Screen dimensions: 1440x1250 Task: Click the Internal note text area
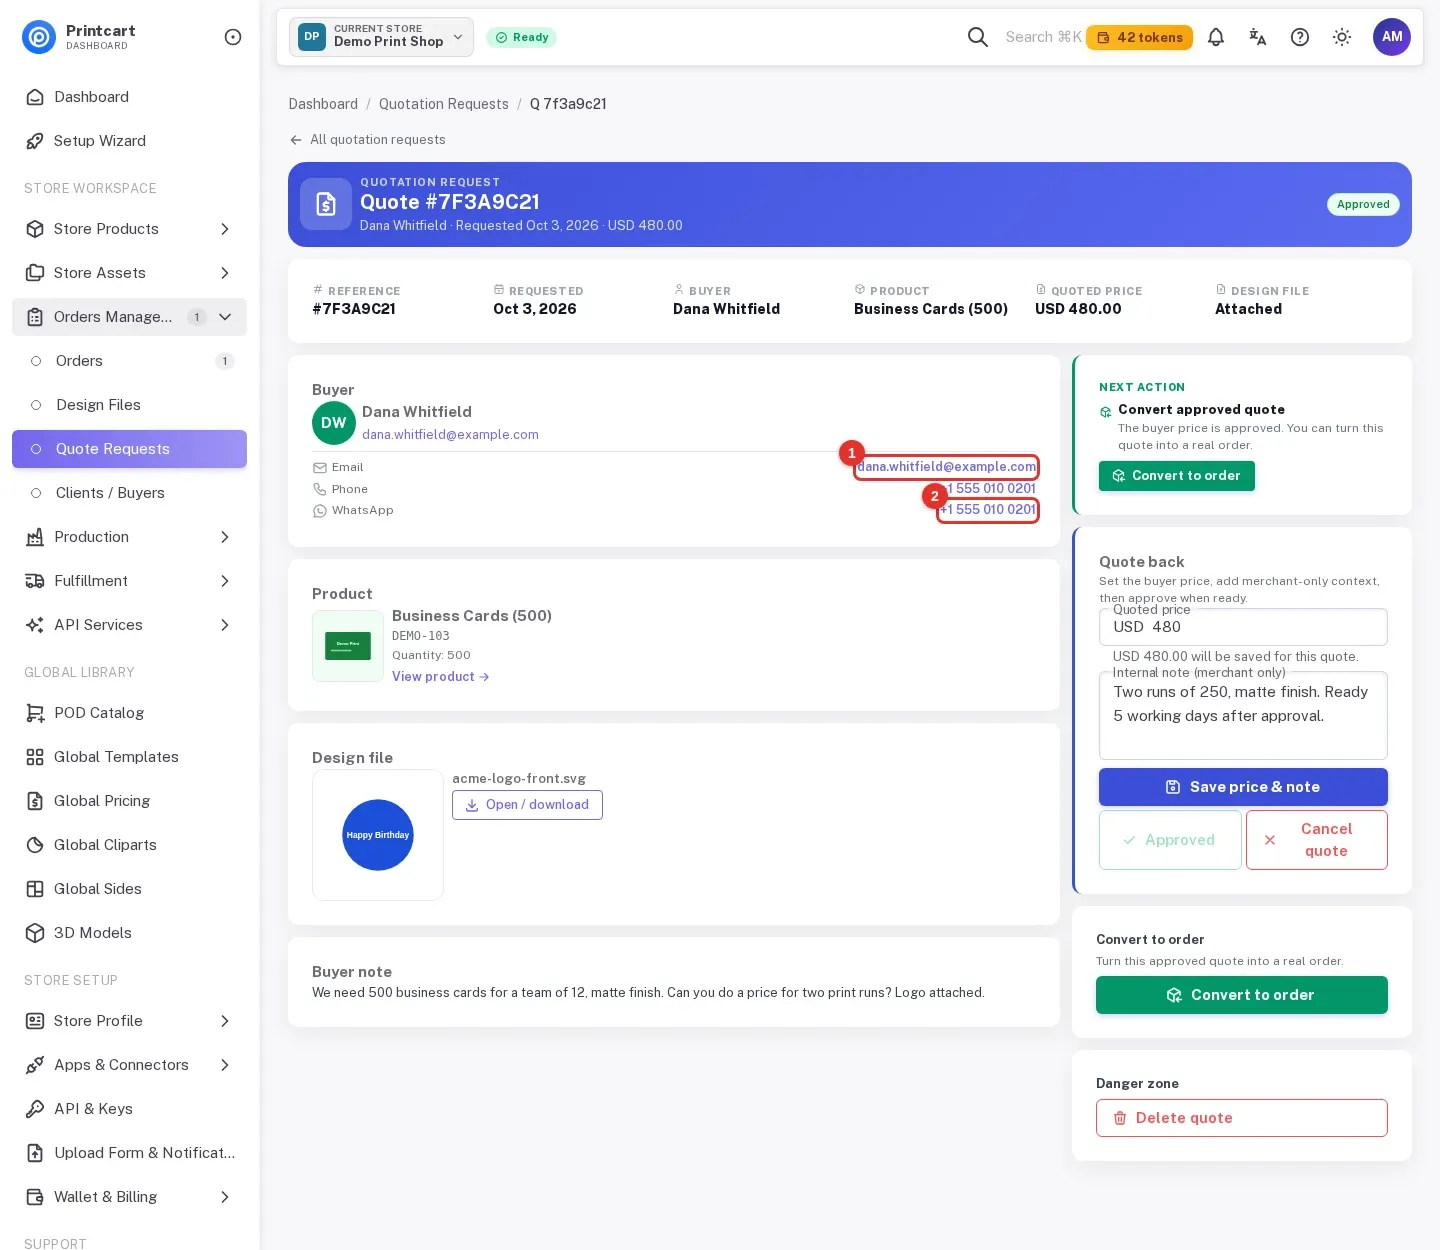(x=1243, y=716)
